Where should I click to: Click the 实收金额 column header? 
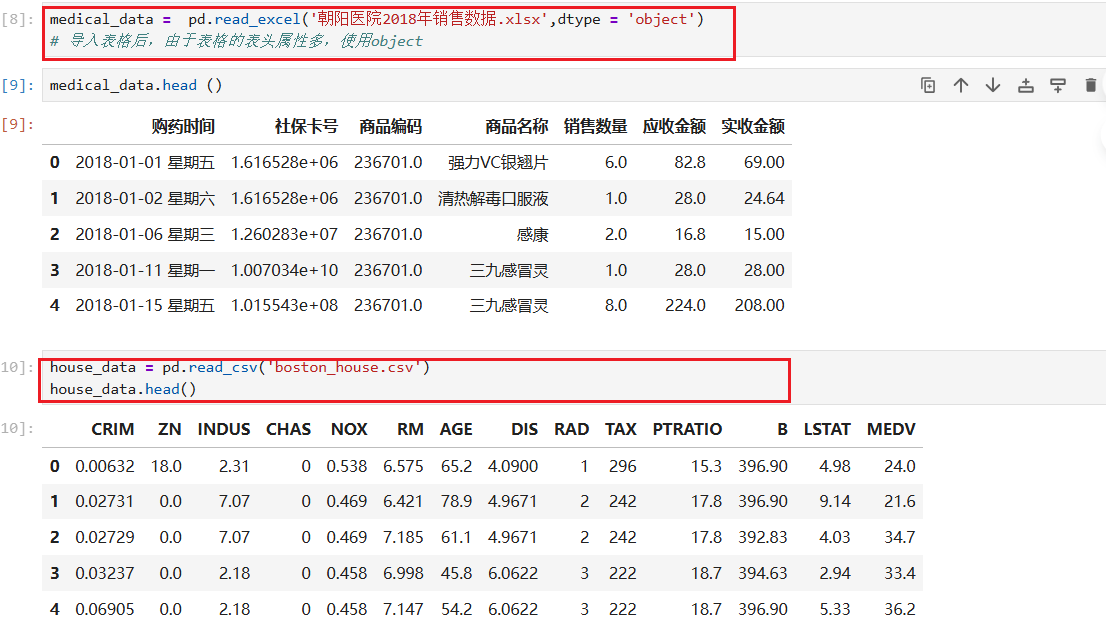coord(753,127)
